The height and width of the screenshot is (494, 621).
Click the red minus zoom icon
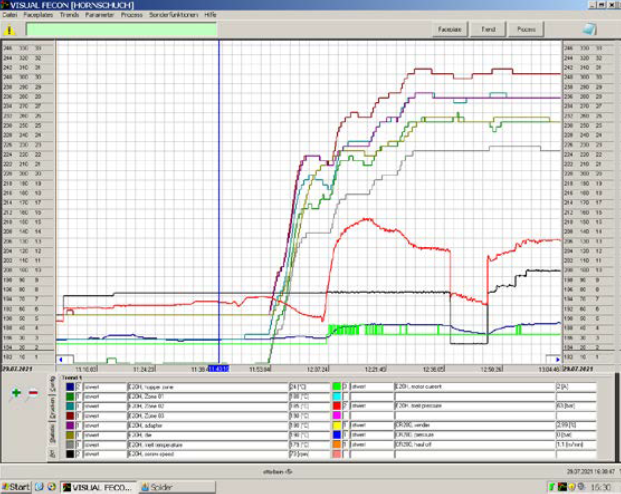coord(32,394)
